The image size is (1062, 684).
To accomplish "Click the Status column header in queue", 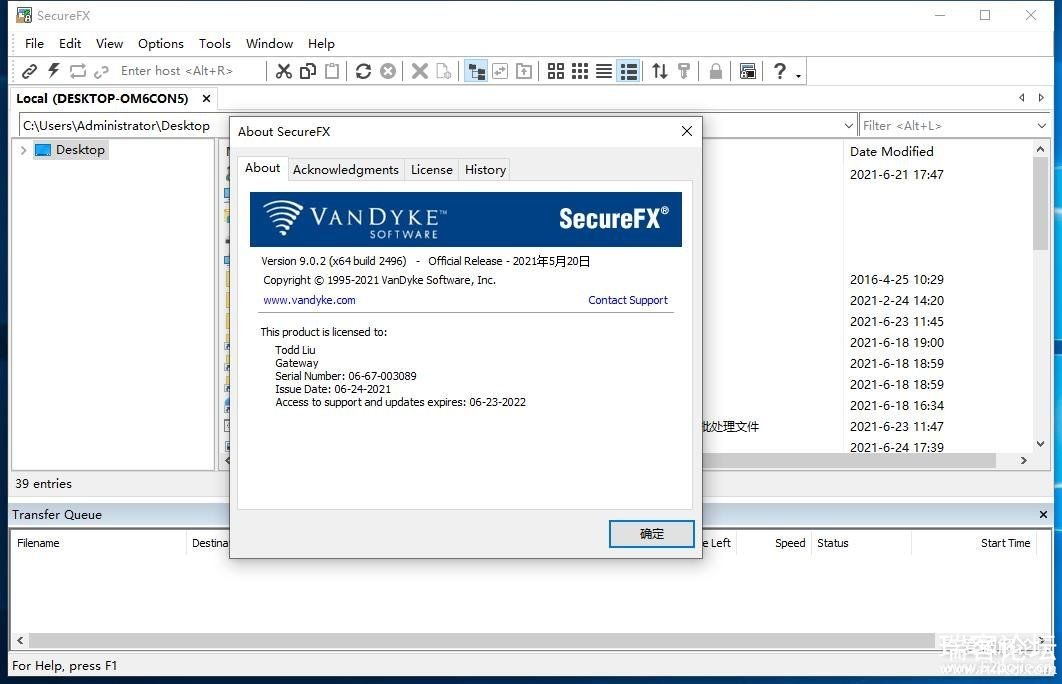I will coord(862,543).
